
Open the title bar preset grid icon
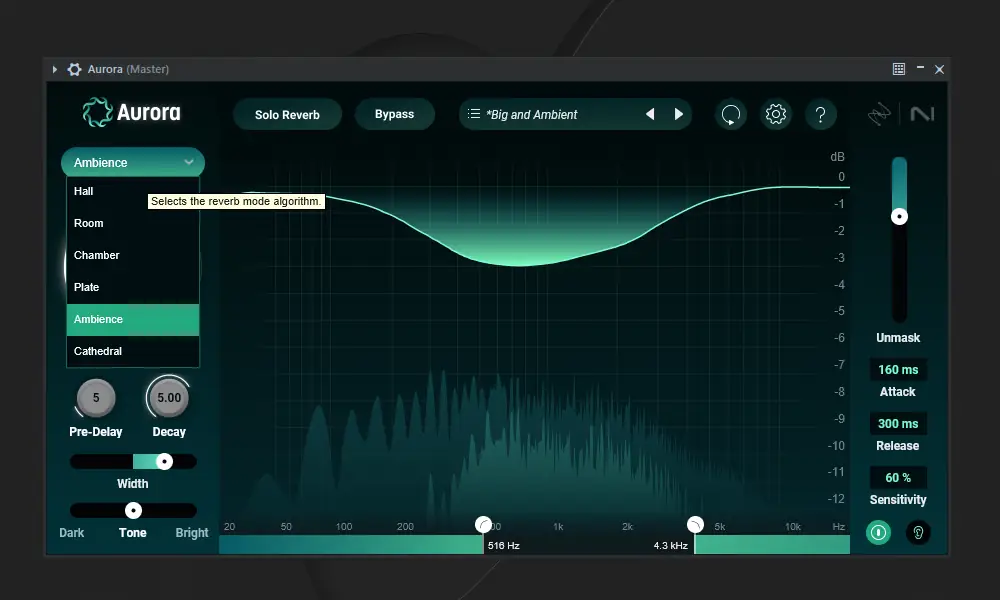(899, 69)
